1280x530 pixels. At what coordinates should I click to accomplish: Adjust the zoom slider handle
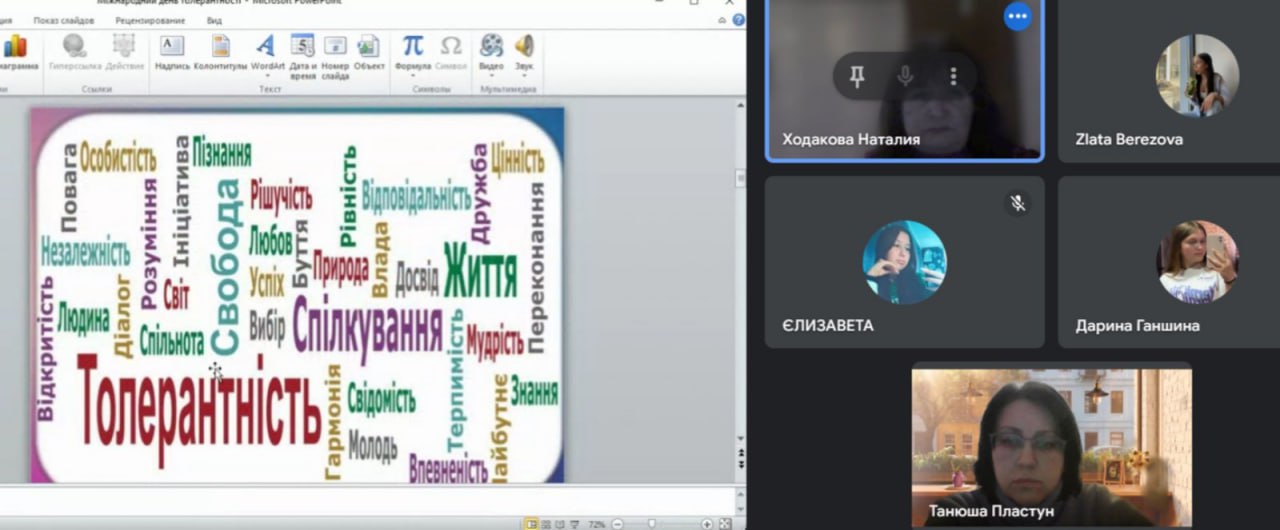tap(652, 523)
